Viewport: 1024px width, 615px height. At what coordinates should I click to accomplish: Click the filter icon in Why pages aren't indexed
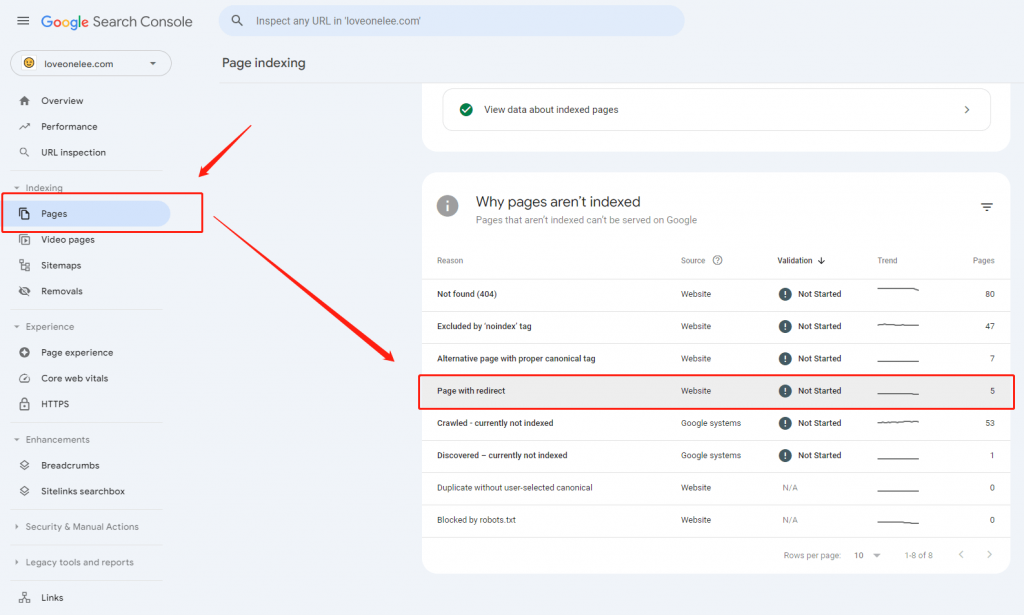pos(986,207)
